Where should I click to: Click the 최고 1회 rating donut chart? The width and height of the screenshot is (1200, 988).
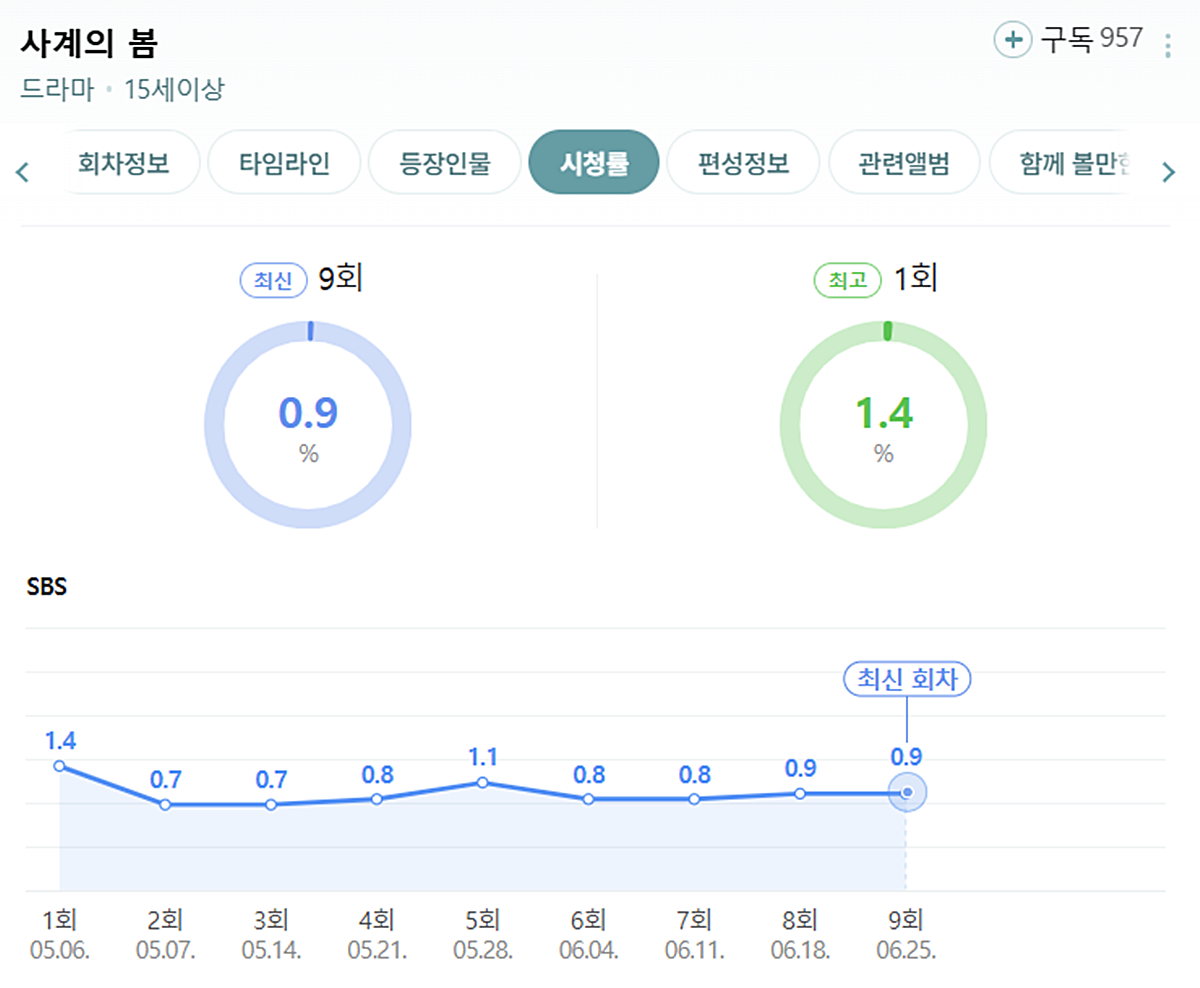tap(883, 424)
